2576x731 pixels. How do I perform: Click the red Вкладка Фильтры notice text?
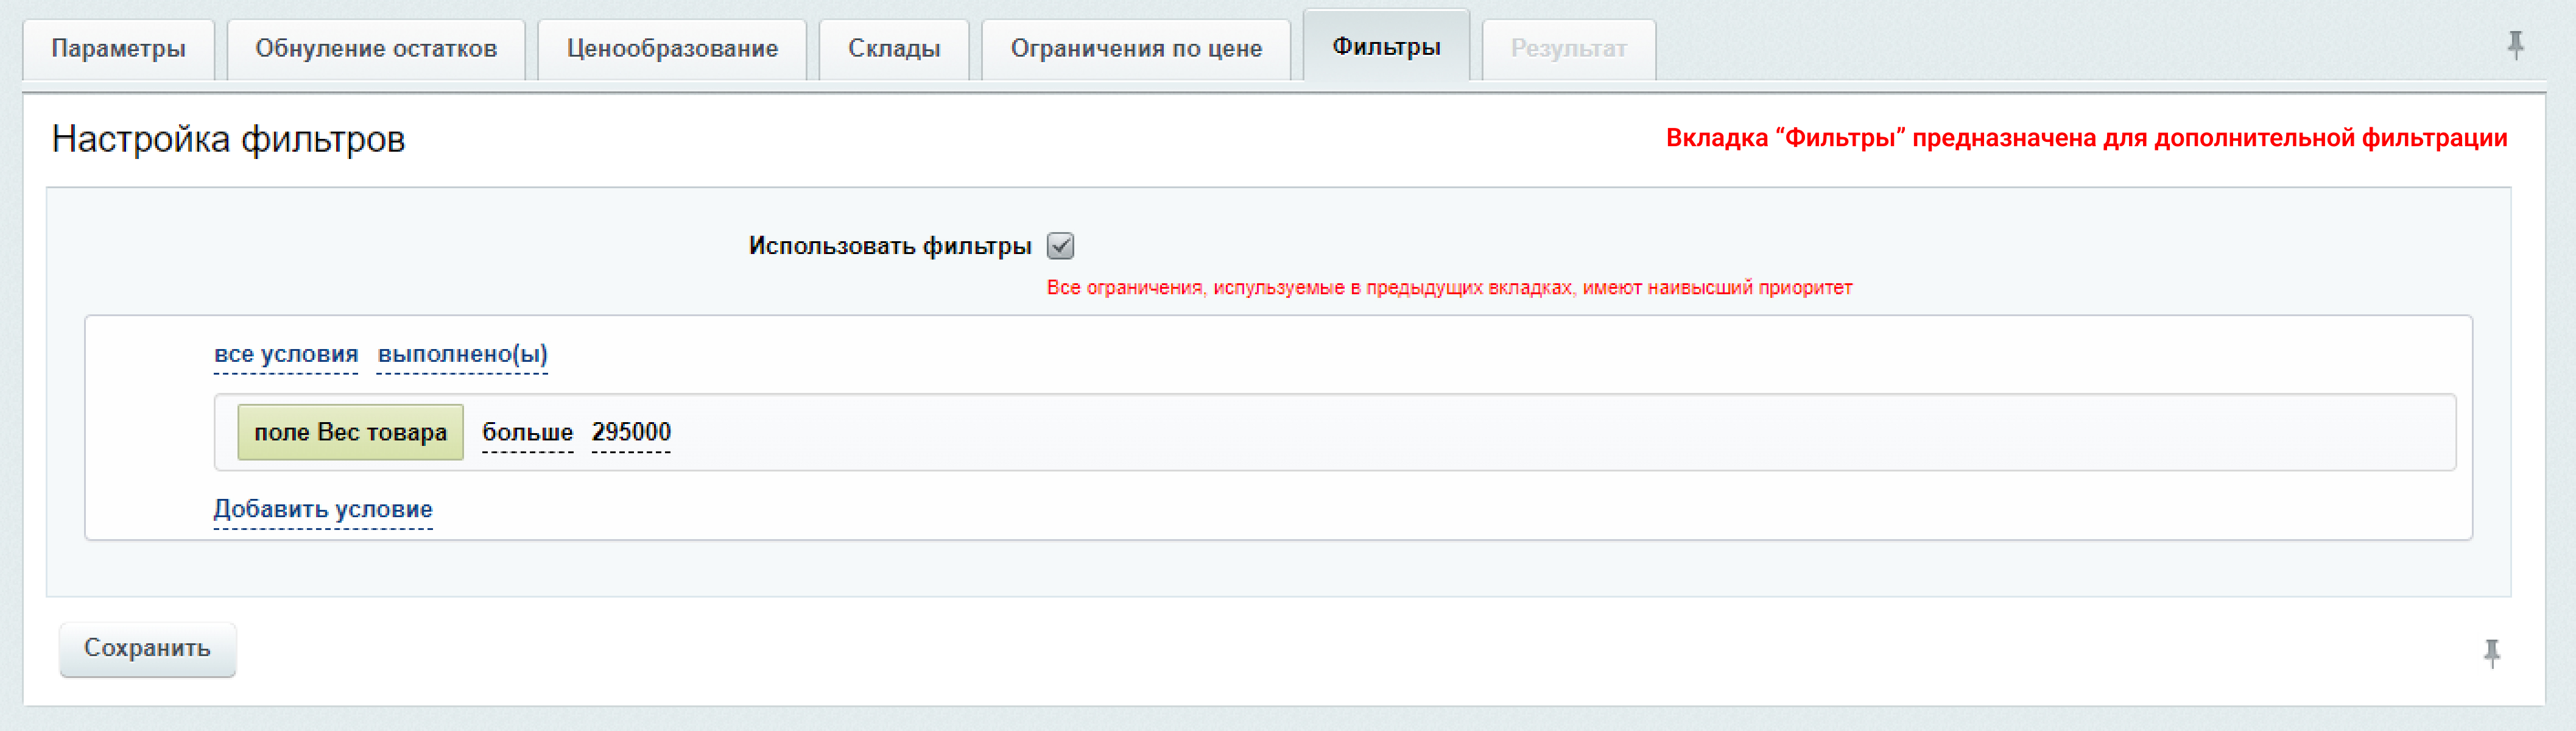click(x=2086, y=139)
